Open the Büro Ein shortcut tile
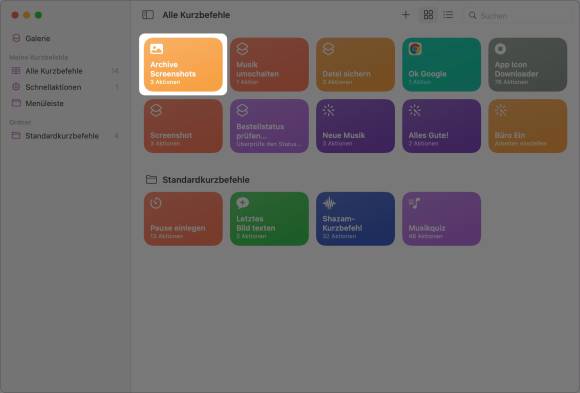580x393 pixels. [x=528, y=126]
